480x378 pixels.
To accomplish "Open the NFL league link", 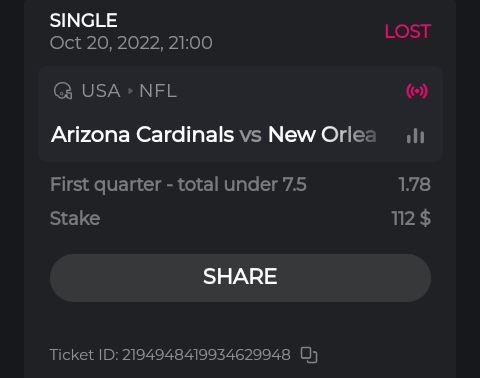I will point(158,91).
